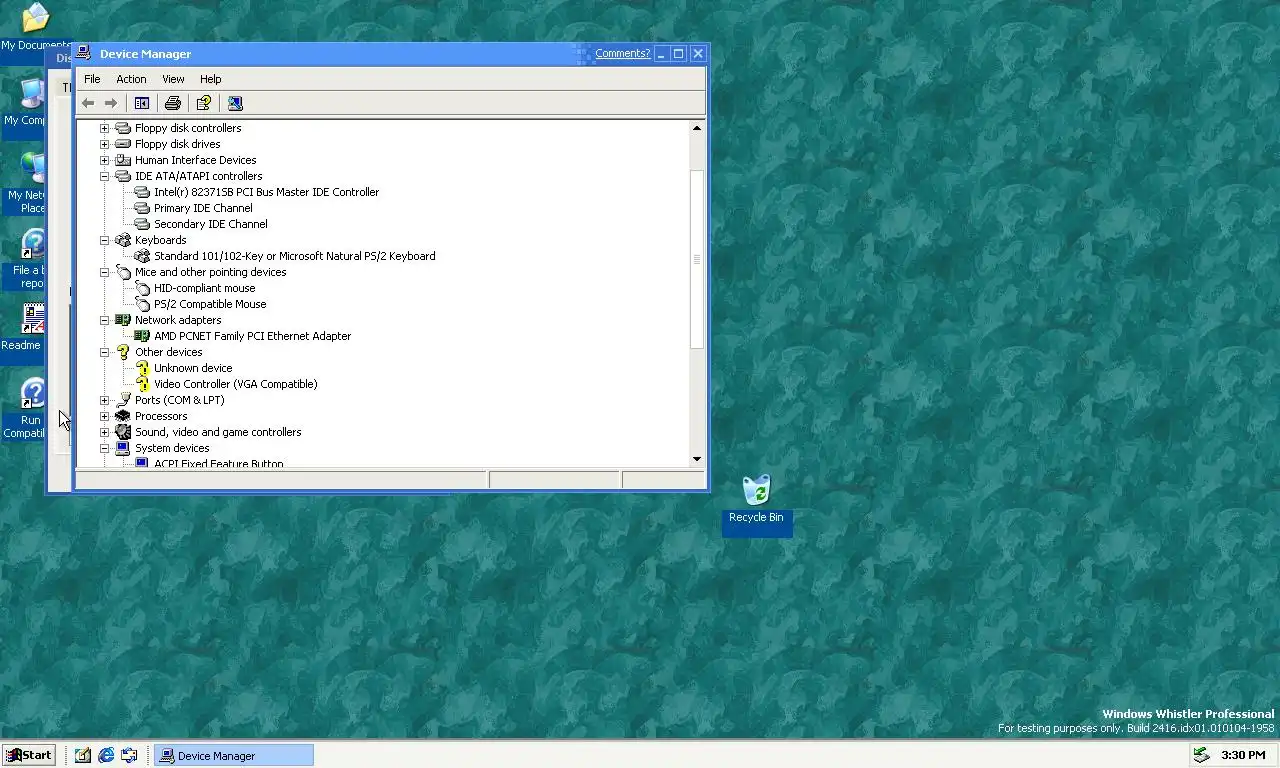Click the Device Manager title bar icon

pos(84,54)
